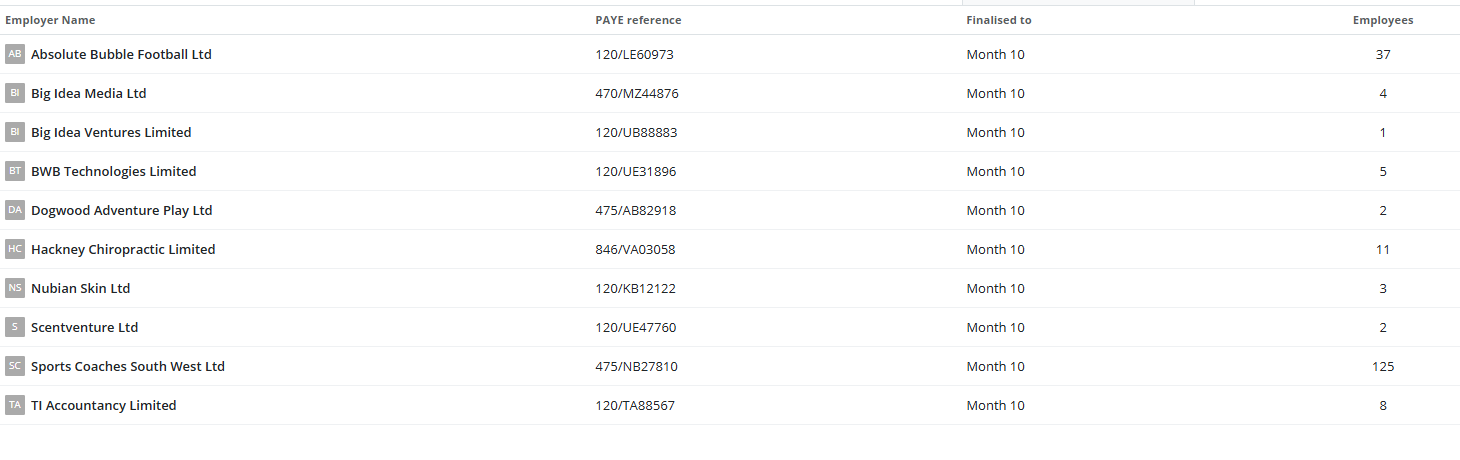Viewport: 1460px width, 460px height.
Task: Click Month 10 in the Scentventure Ltd row
Action: 995,327
